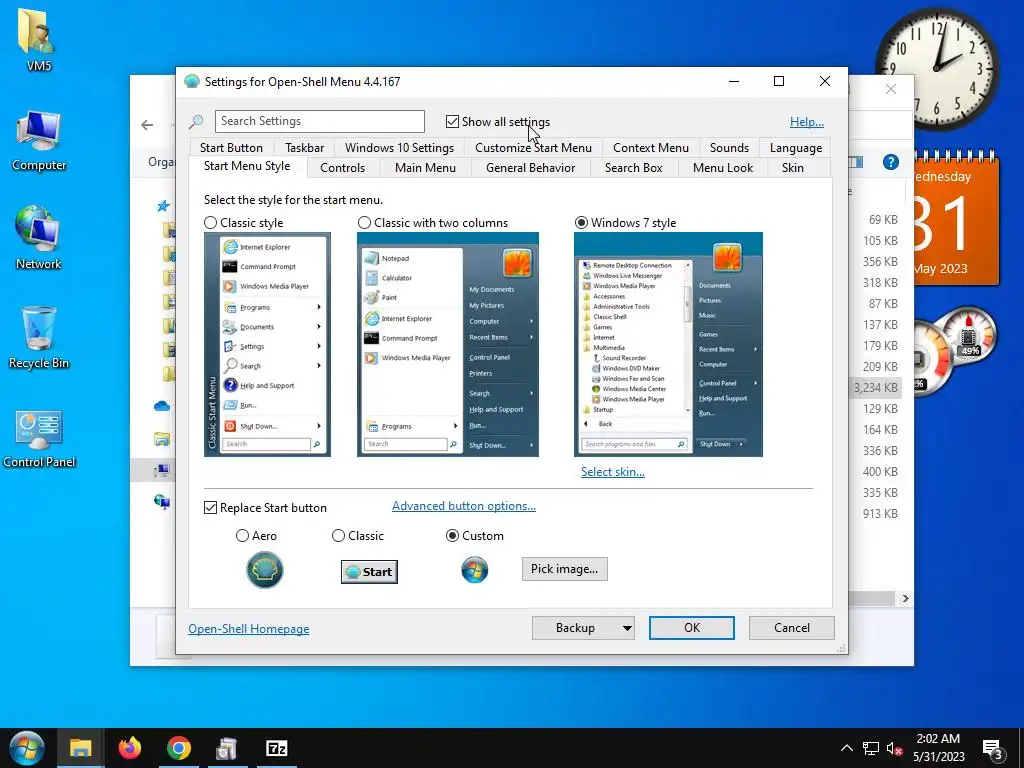
Task: Open the Search Box tab
Action: tap(633, 168)
